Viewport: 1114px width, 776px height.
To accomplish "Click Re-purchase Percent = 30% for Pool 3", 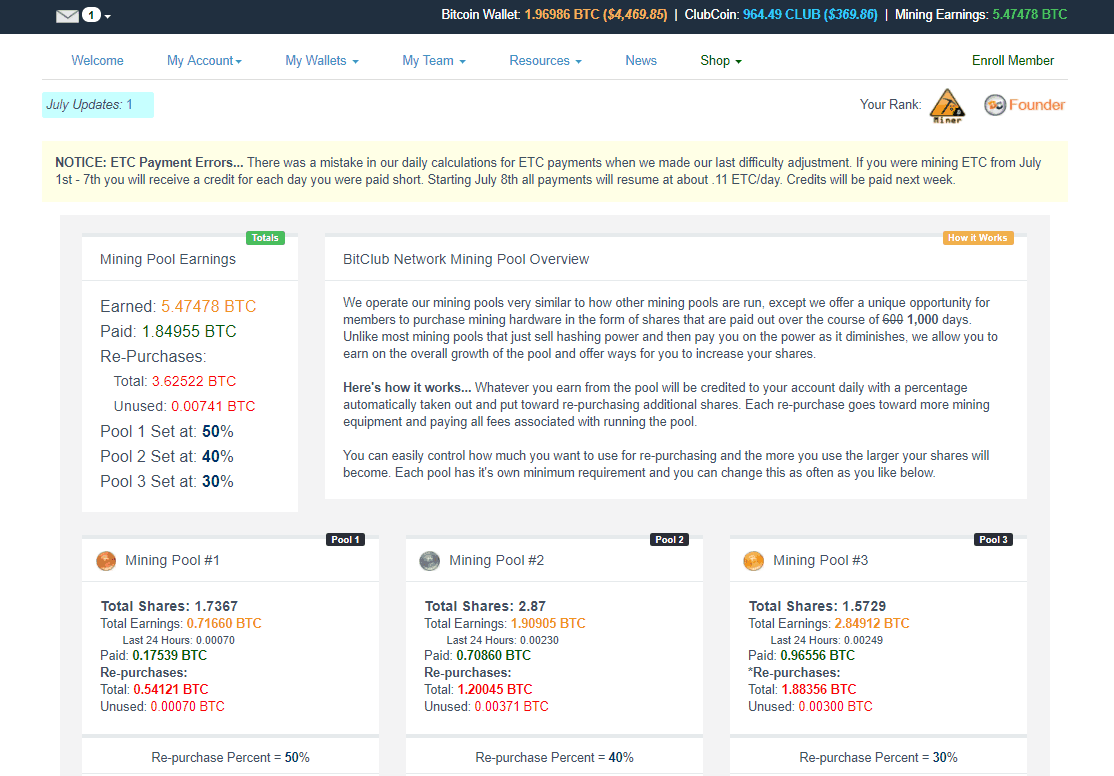I will pyautogui.click(x=878, y=758).
